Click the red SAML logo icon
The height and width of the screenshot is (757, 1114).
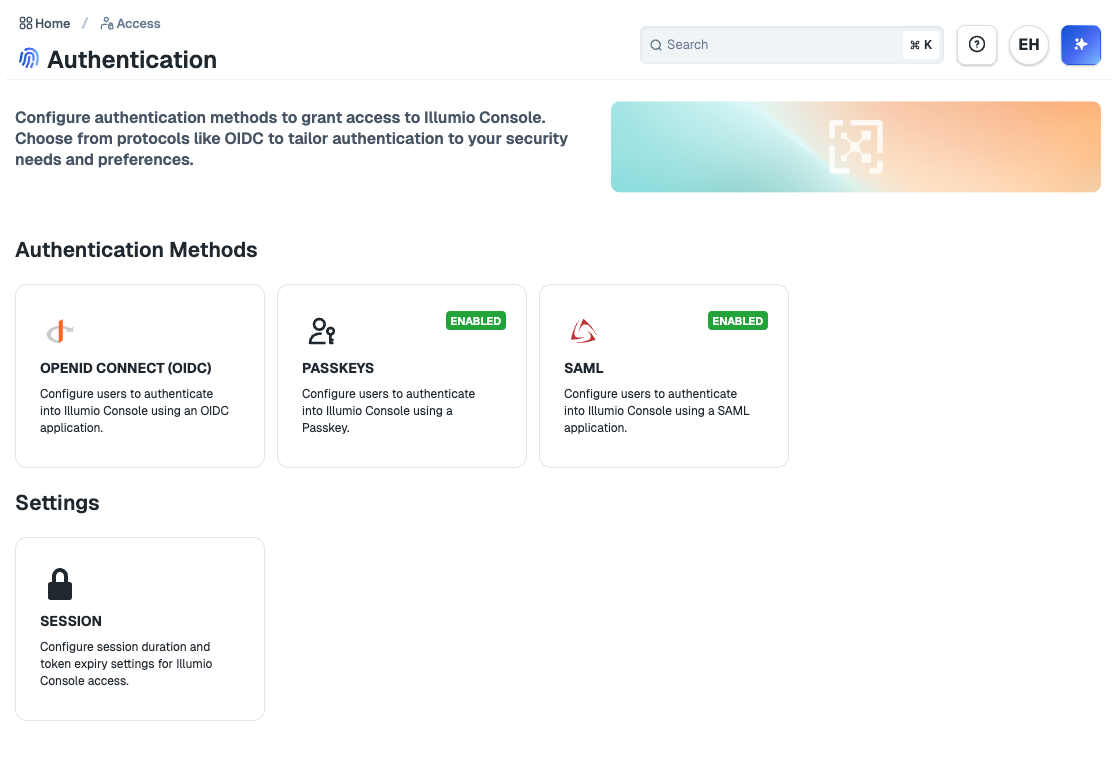(583, 331)
